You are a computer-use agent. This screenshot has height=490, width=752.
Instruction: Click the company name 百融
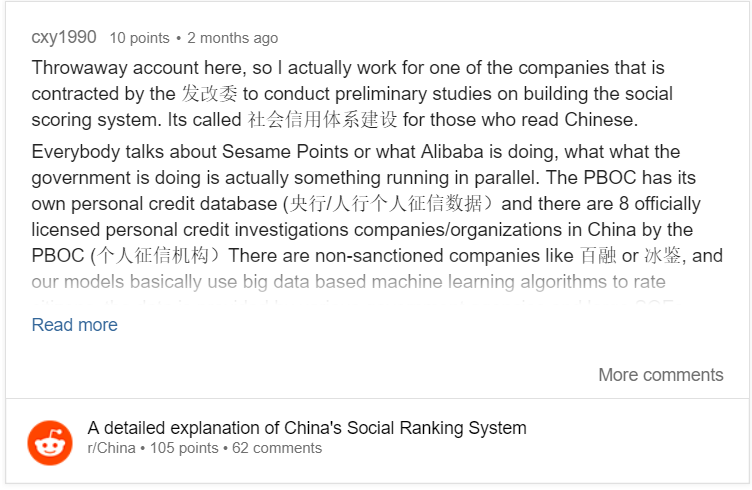[x=598, y=256]
